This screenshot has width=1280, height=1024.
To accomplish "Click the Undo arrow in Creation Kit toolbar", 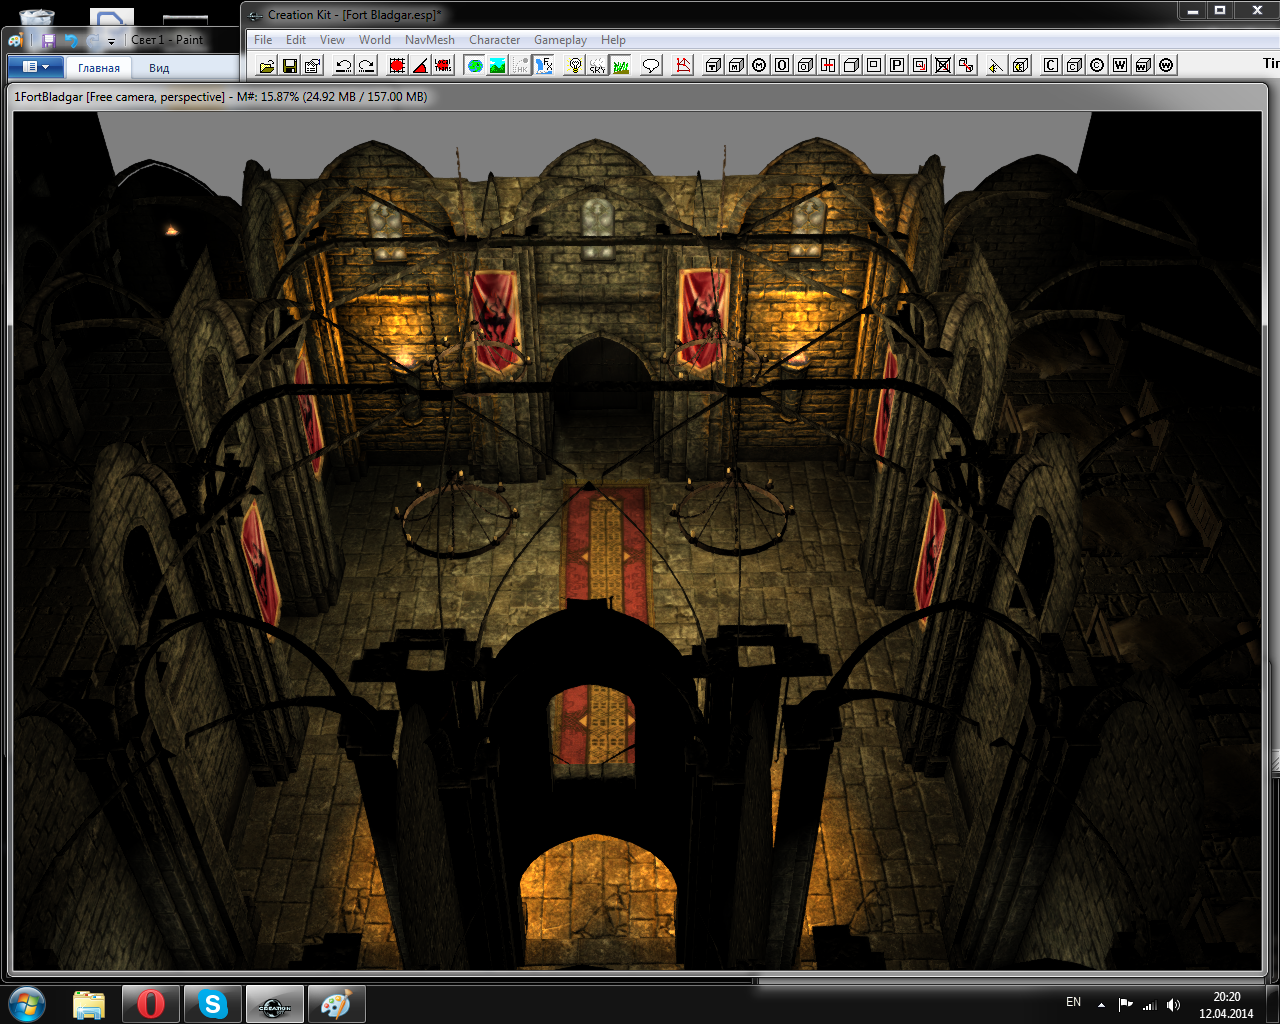I will click(343, 66).
